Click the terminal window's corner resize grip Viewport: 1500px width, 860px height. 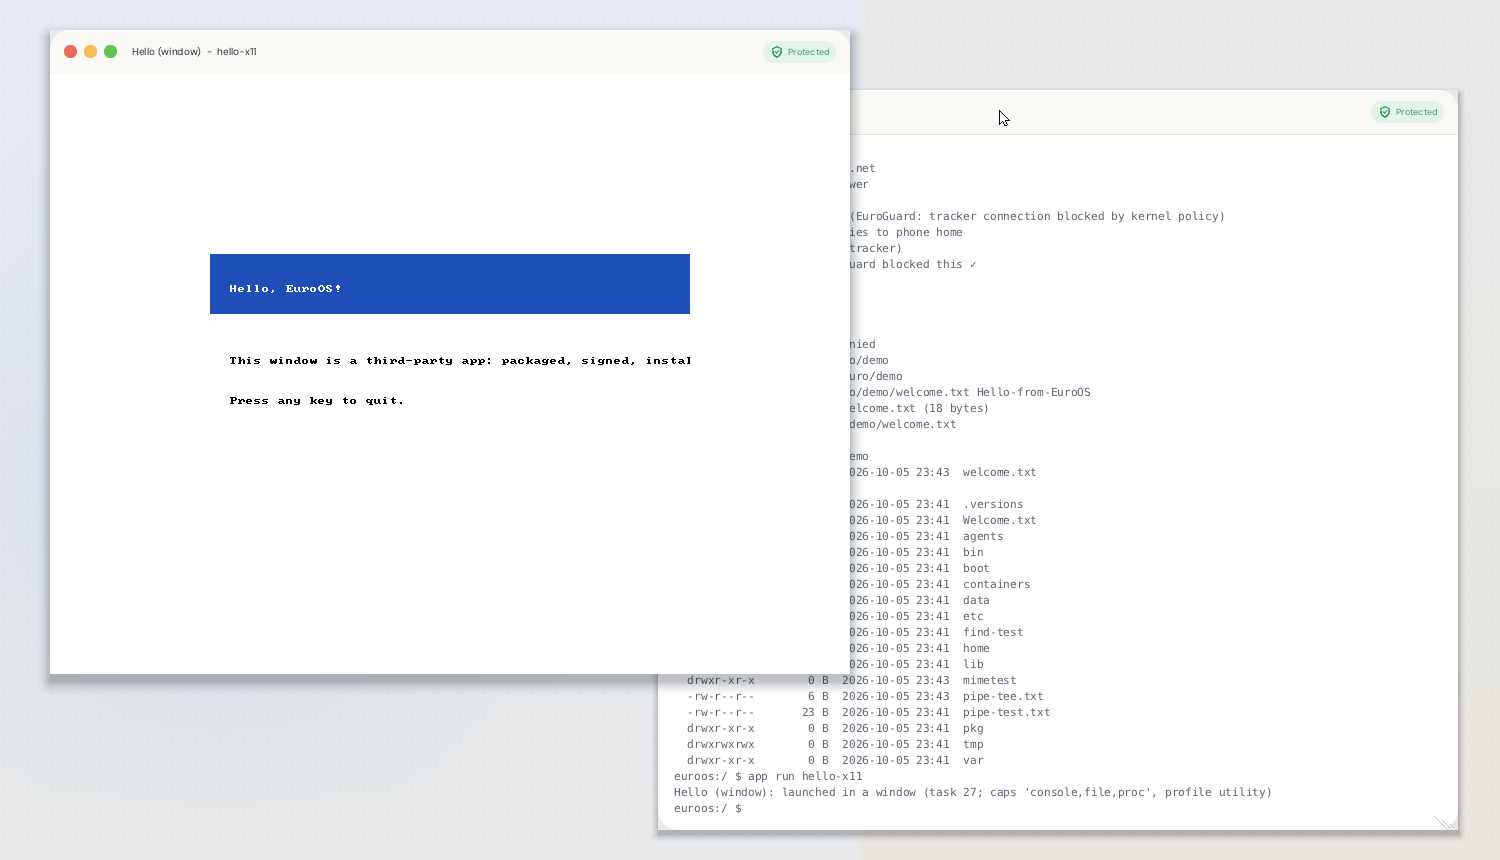click(1445, 821)
